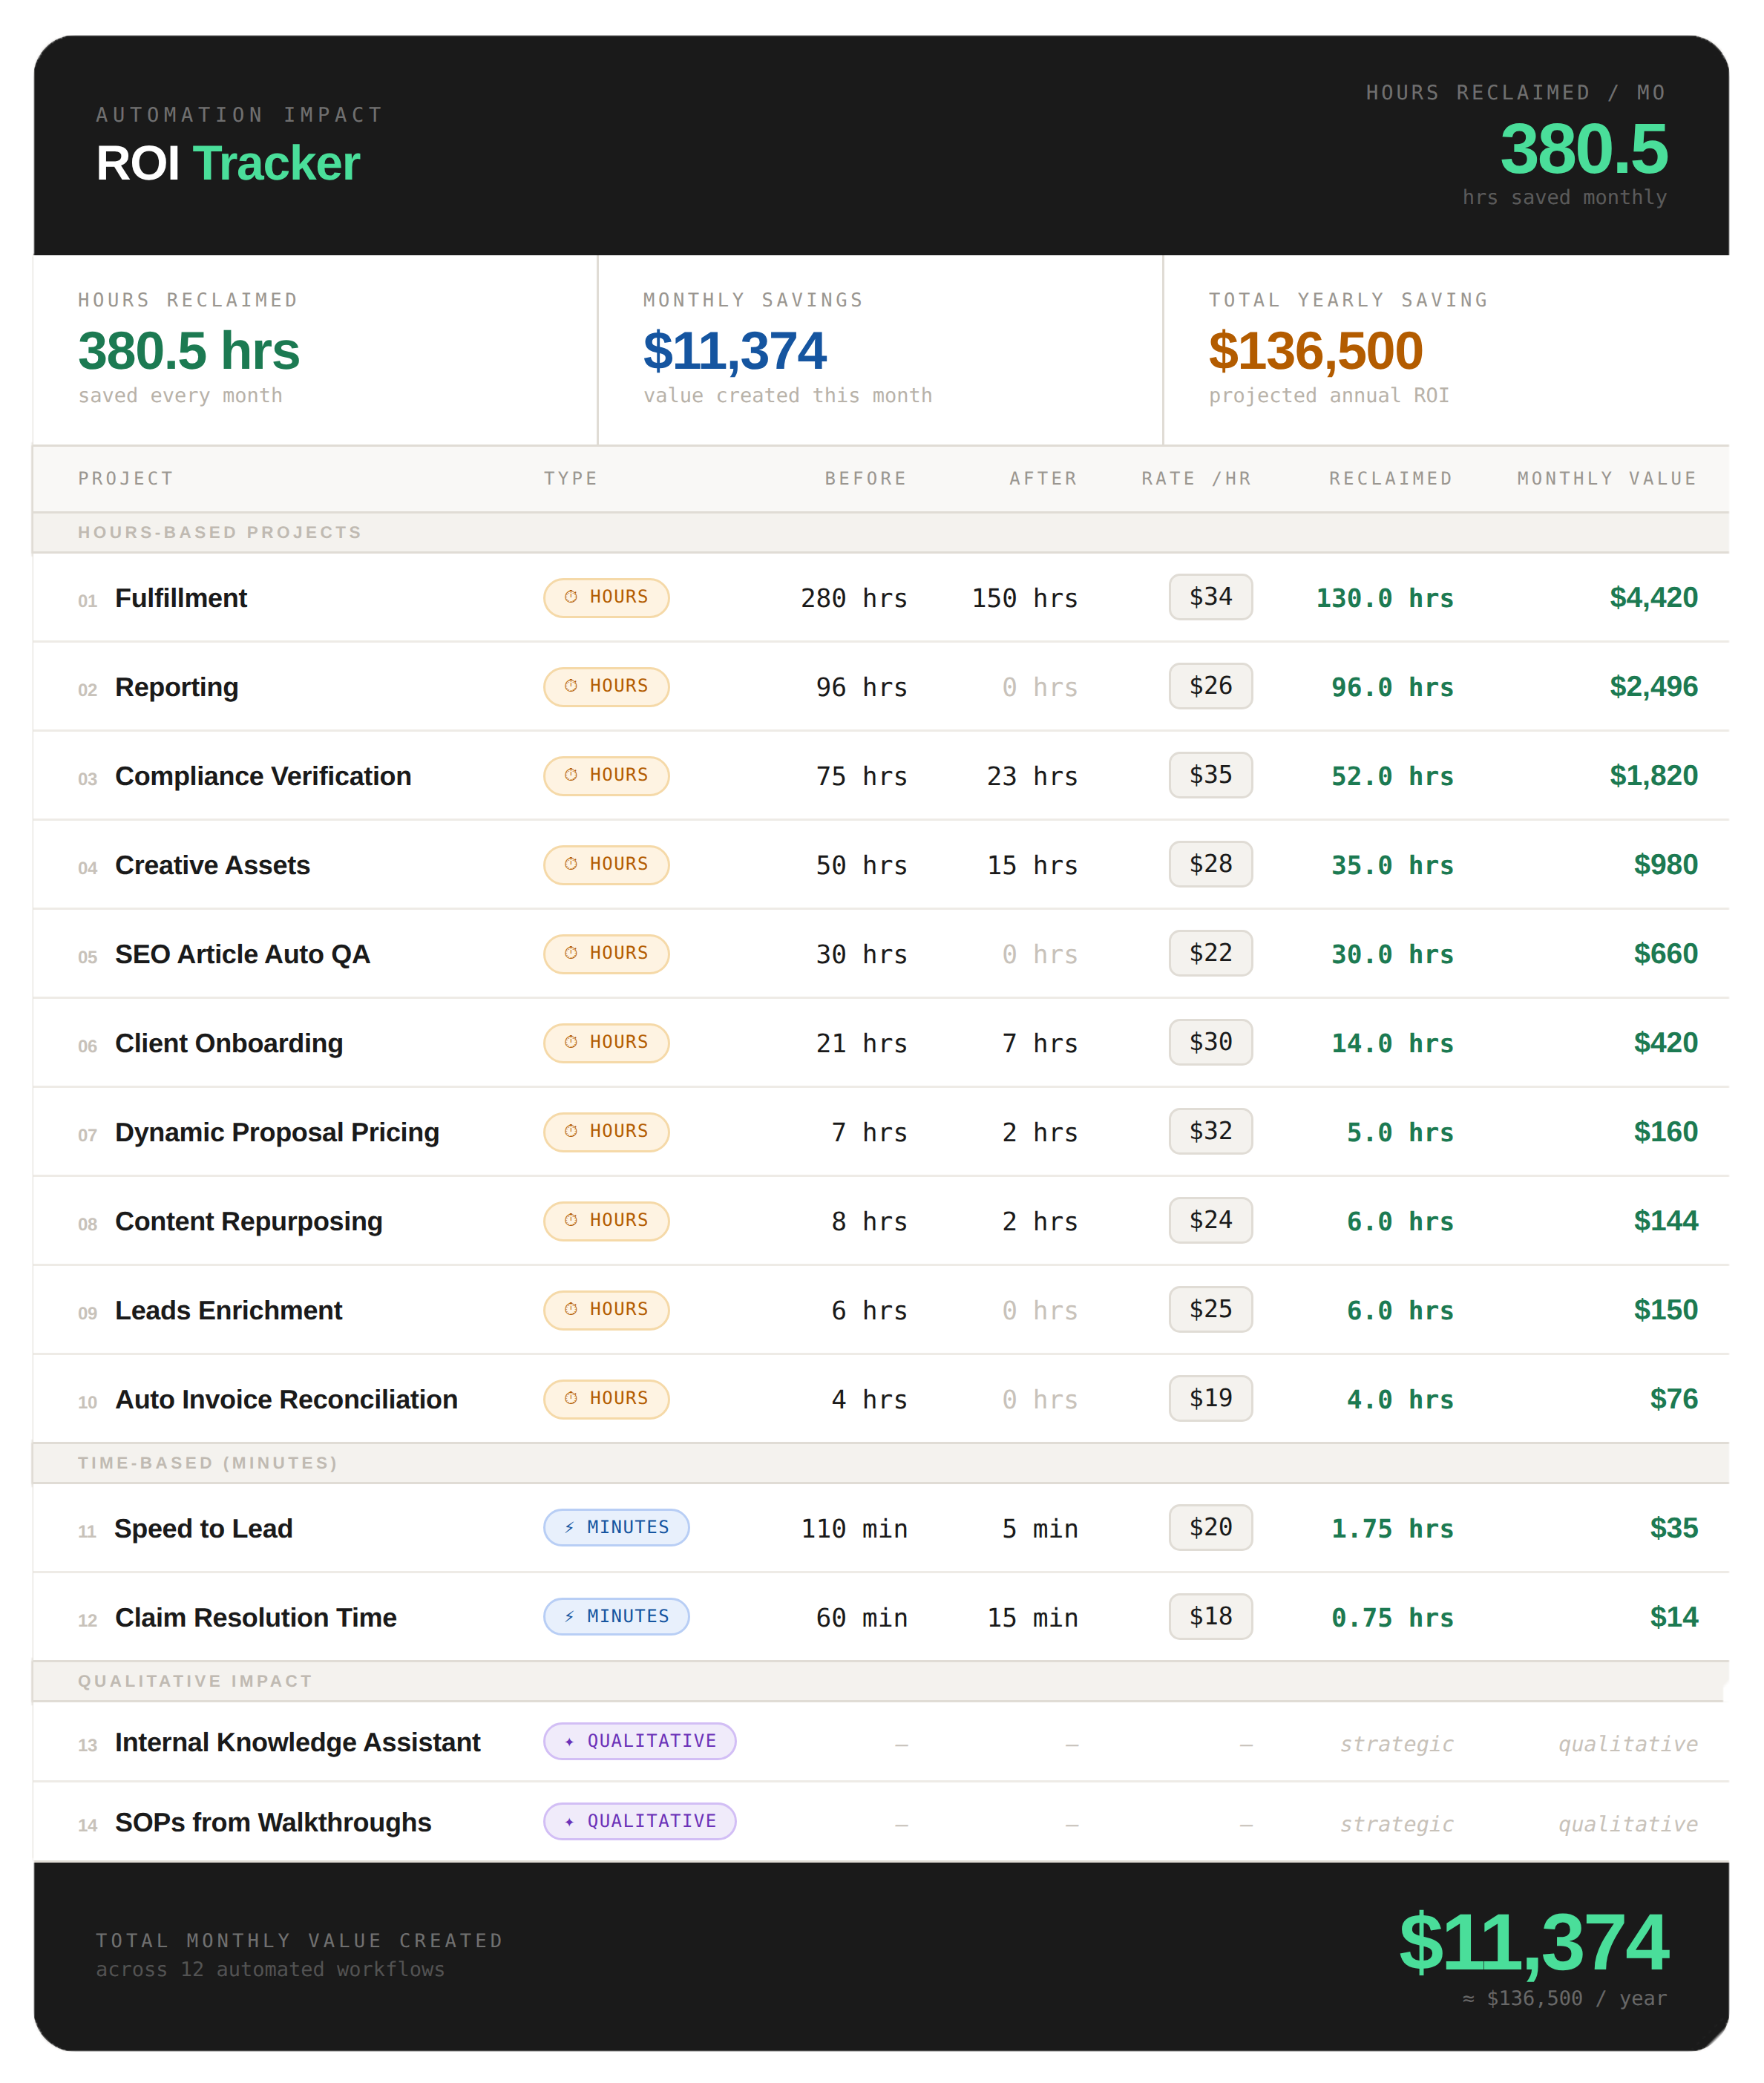Image resolution: width=1764 pixels, height=2083 pixels.
Task: Click the clock icon in Creative Assets' HOURS badge
Action: (x=571, y=864)
